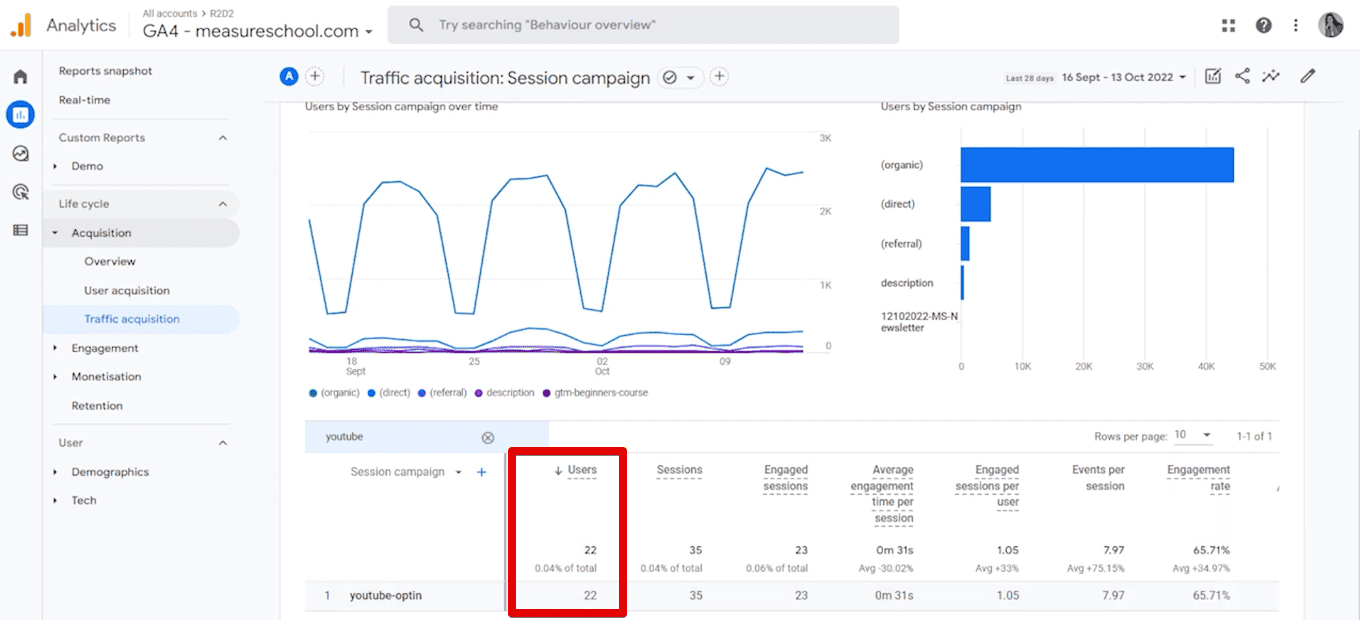Image resolution: width=1360 pixels, height=621 pixels.
Task: Click the Analytics search bar
Action: (x=643, y=24)
